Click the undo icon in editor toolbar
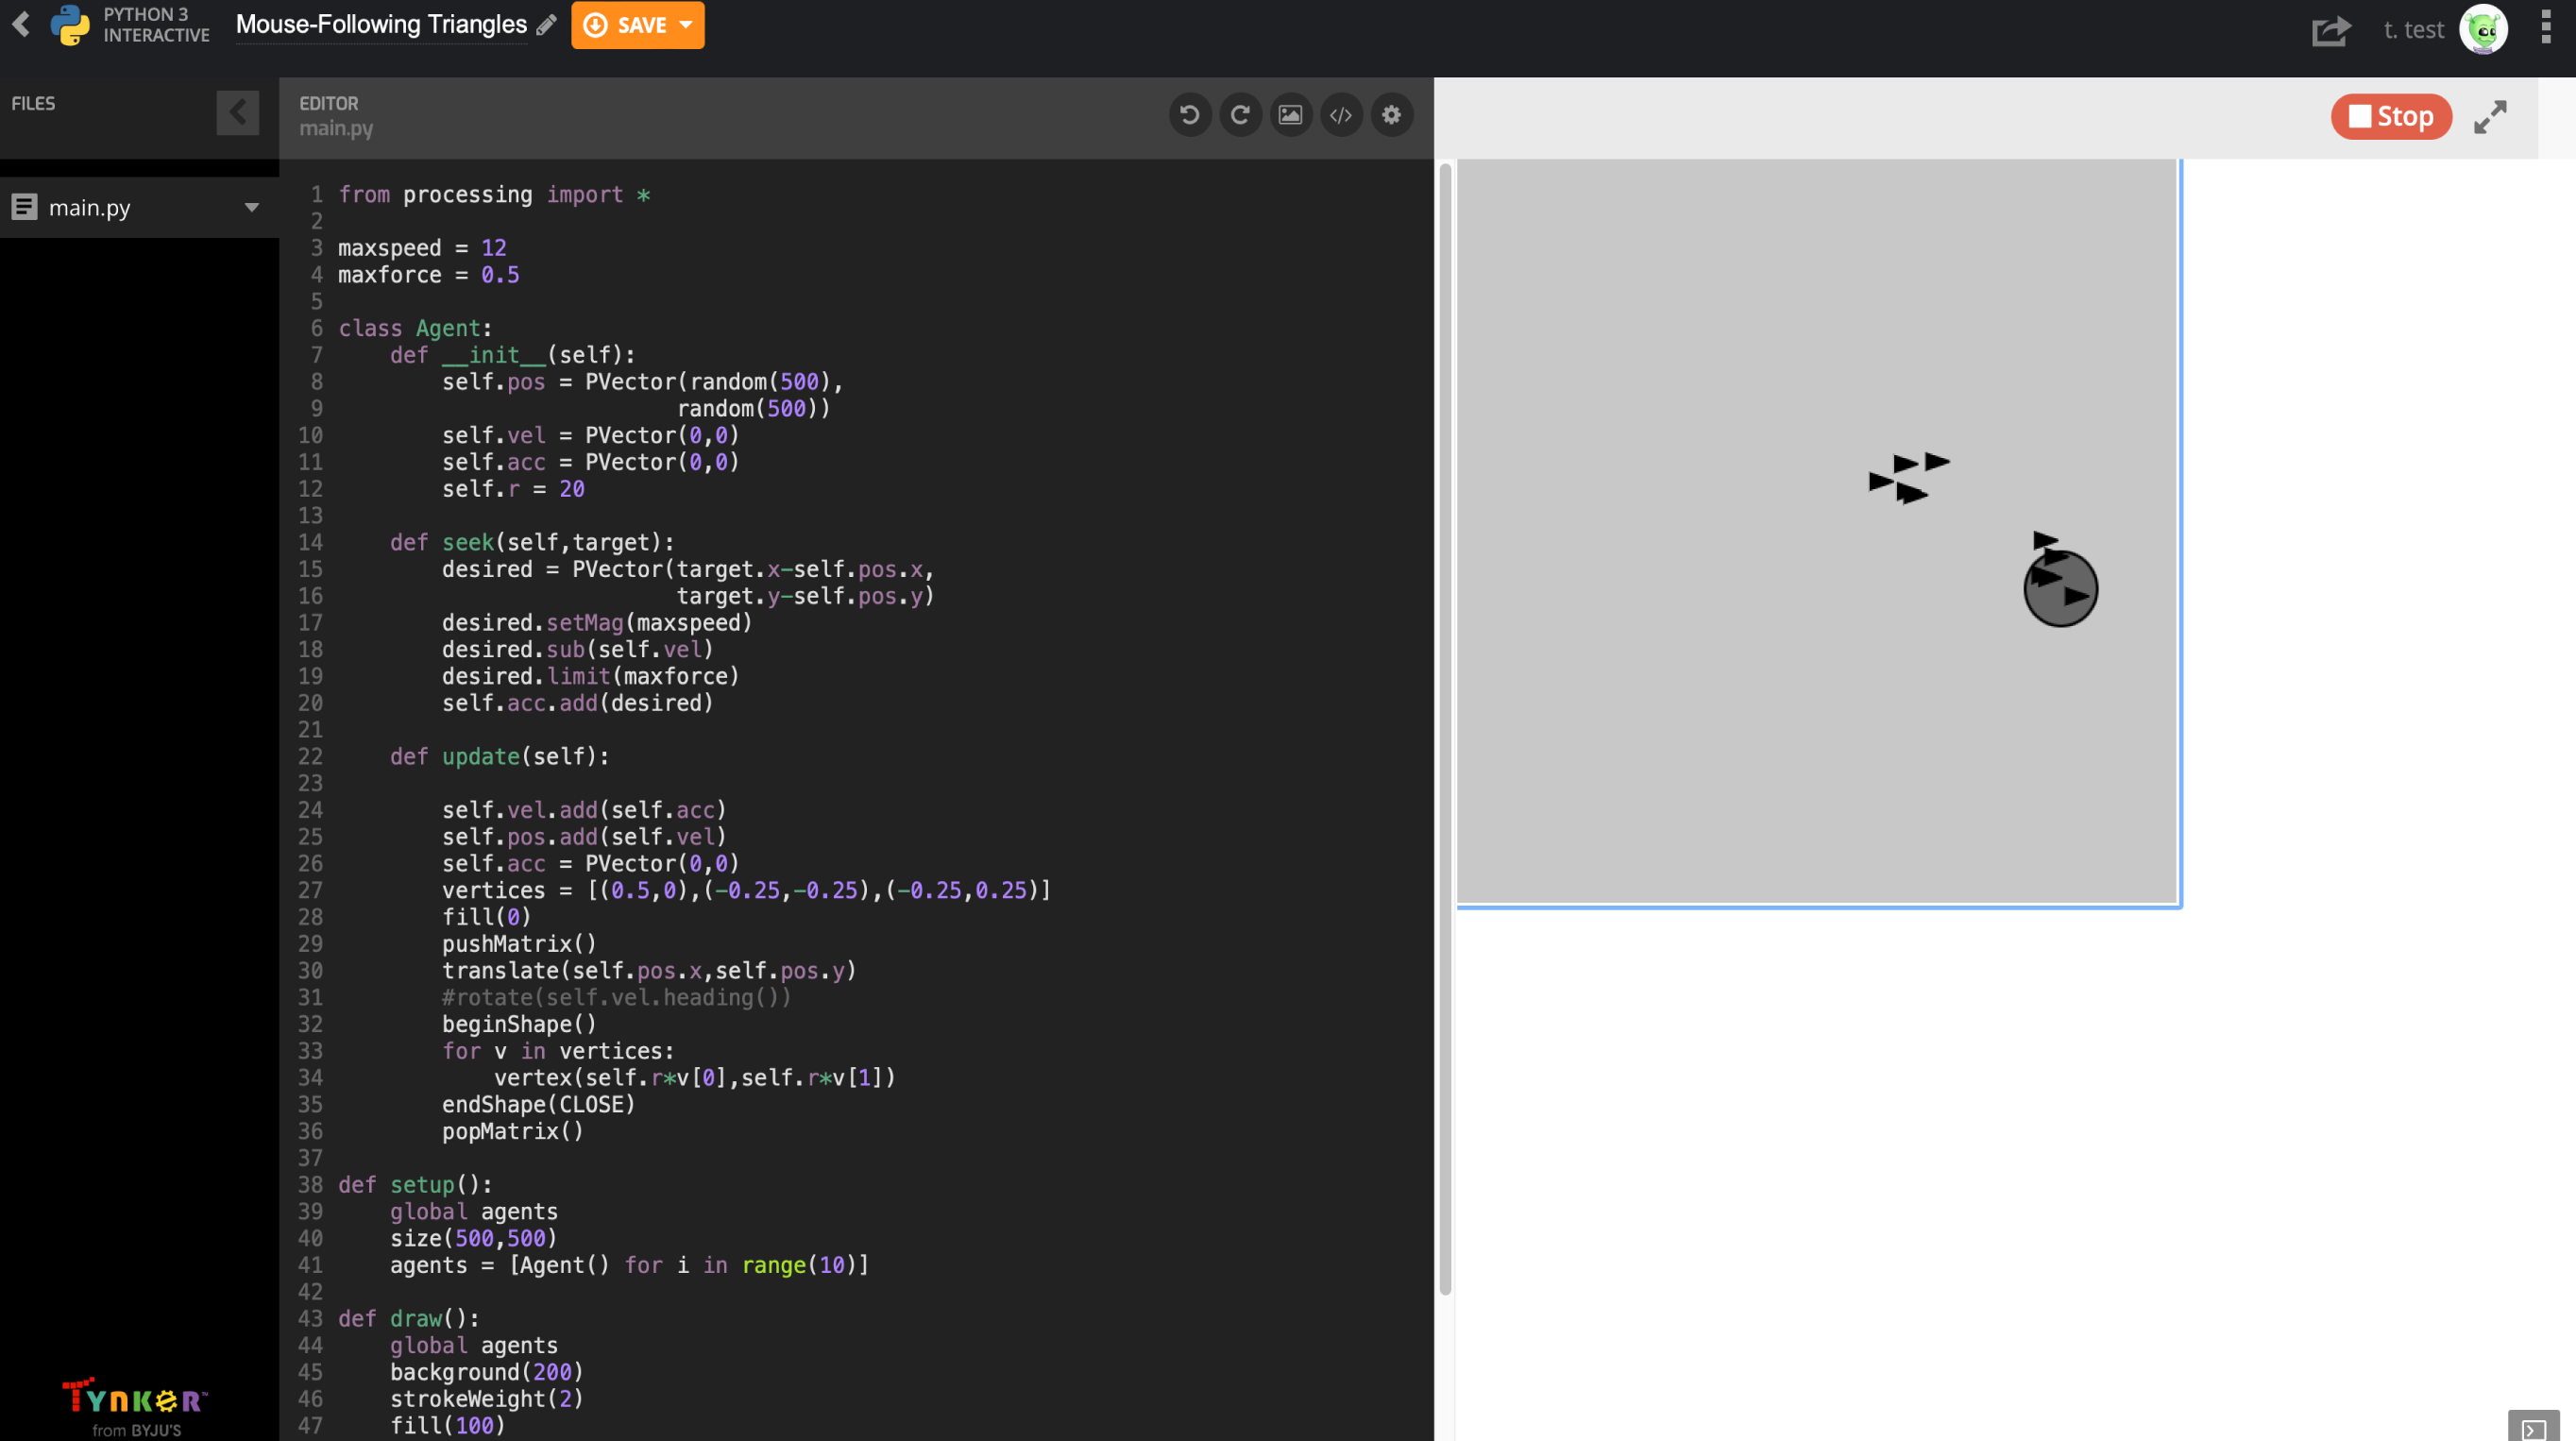 click(1189, 115)
